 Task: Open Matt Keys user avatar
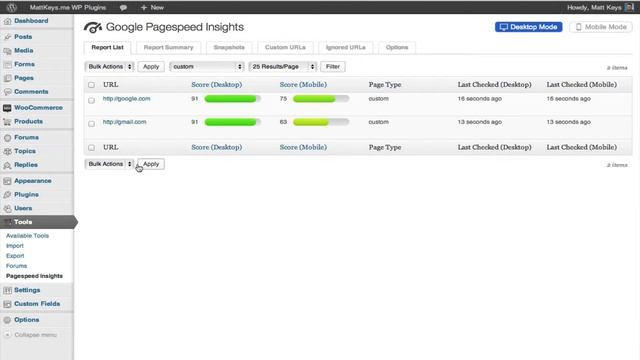(629, 7)
